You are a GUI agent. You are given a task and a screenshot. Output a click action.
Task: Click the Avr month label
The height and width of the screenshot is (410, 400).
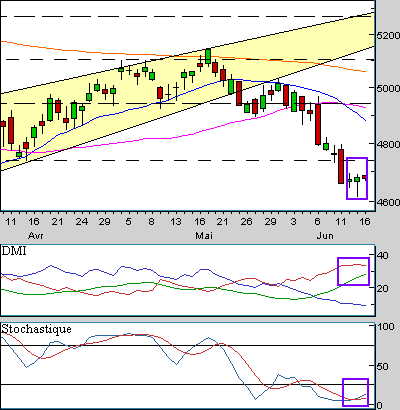click(36, 236)
